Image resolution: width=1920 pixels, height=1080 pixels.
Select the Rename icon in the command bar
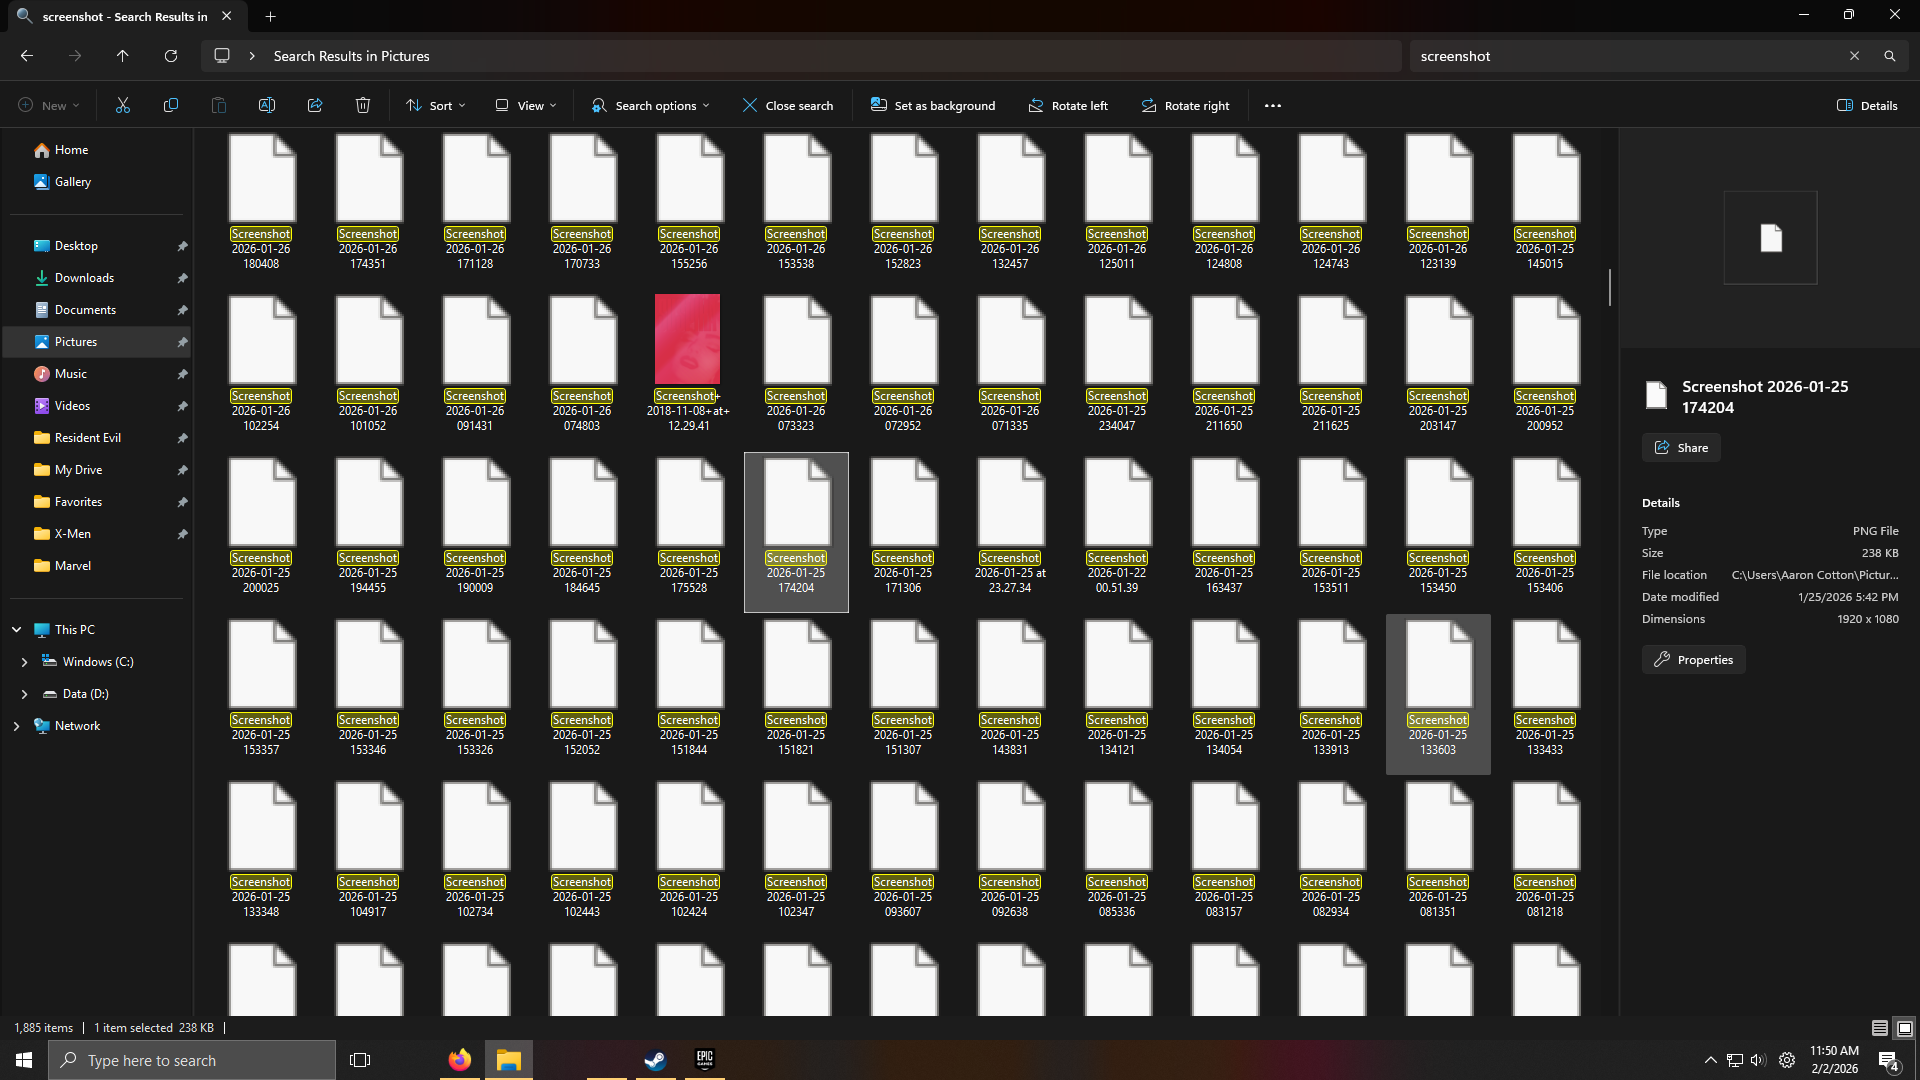pyautogui.click(x=266, y=105)
